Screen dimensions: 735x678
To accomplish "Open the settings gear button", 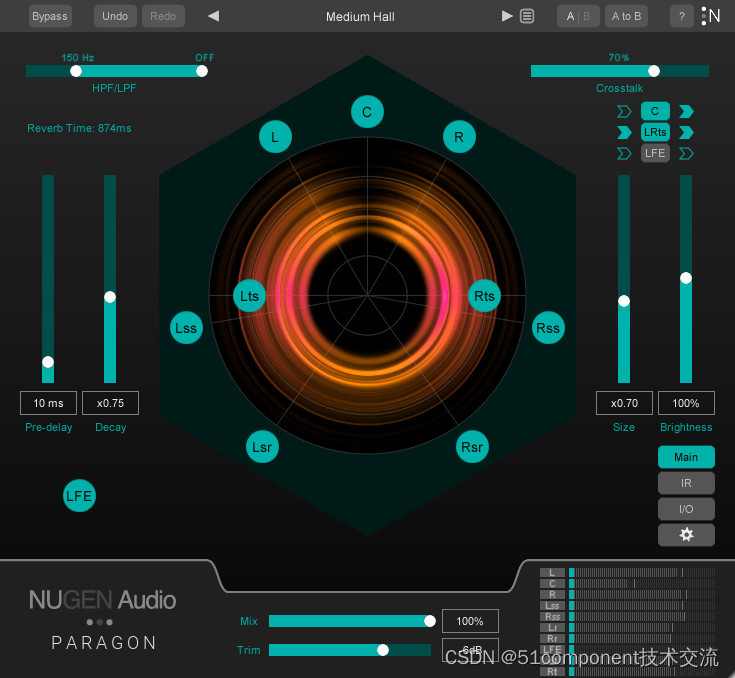I will point(686,535).
